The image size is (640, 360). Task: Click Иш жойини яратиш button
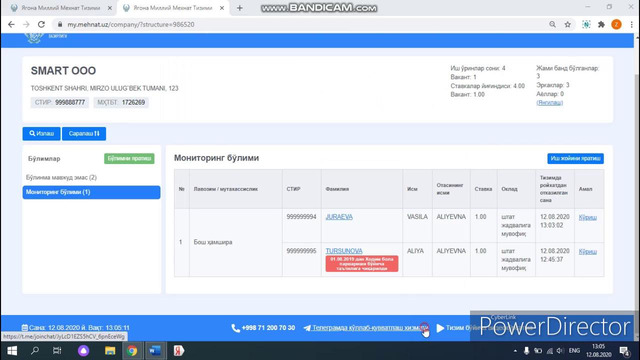point(575,158)
